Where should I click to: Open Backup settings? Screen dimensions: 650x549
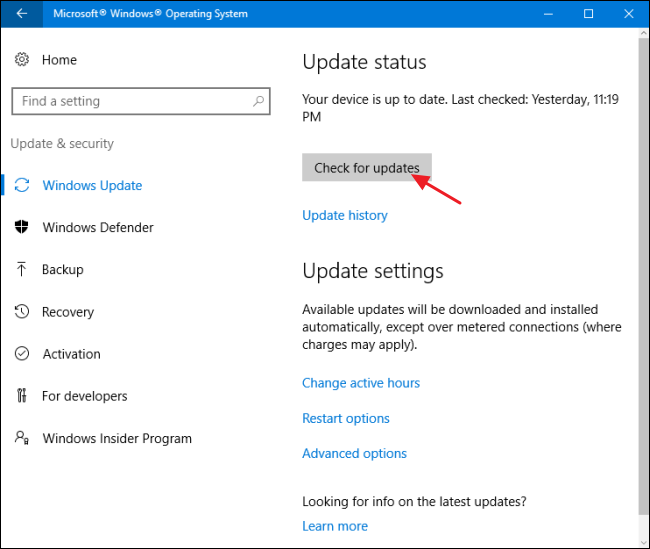point(63,270)
